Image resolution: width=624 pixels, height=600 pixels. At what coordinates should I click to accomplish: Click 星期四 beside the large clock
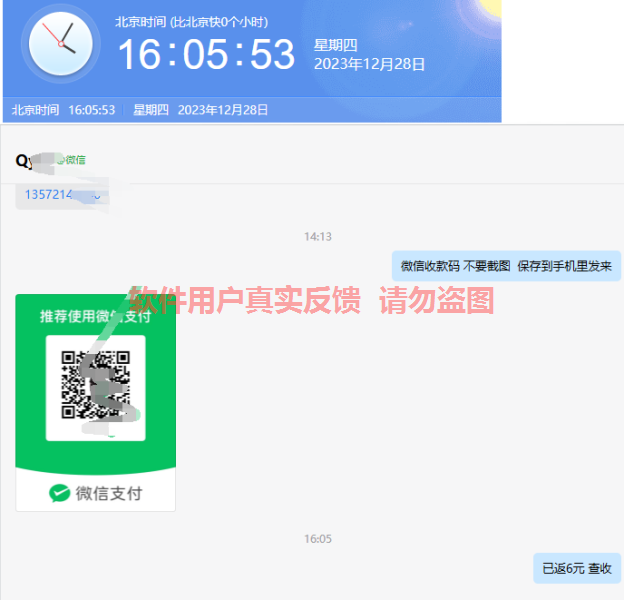pyautogui.click(x=335, y=45)
